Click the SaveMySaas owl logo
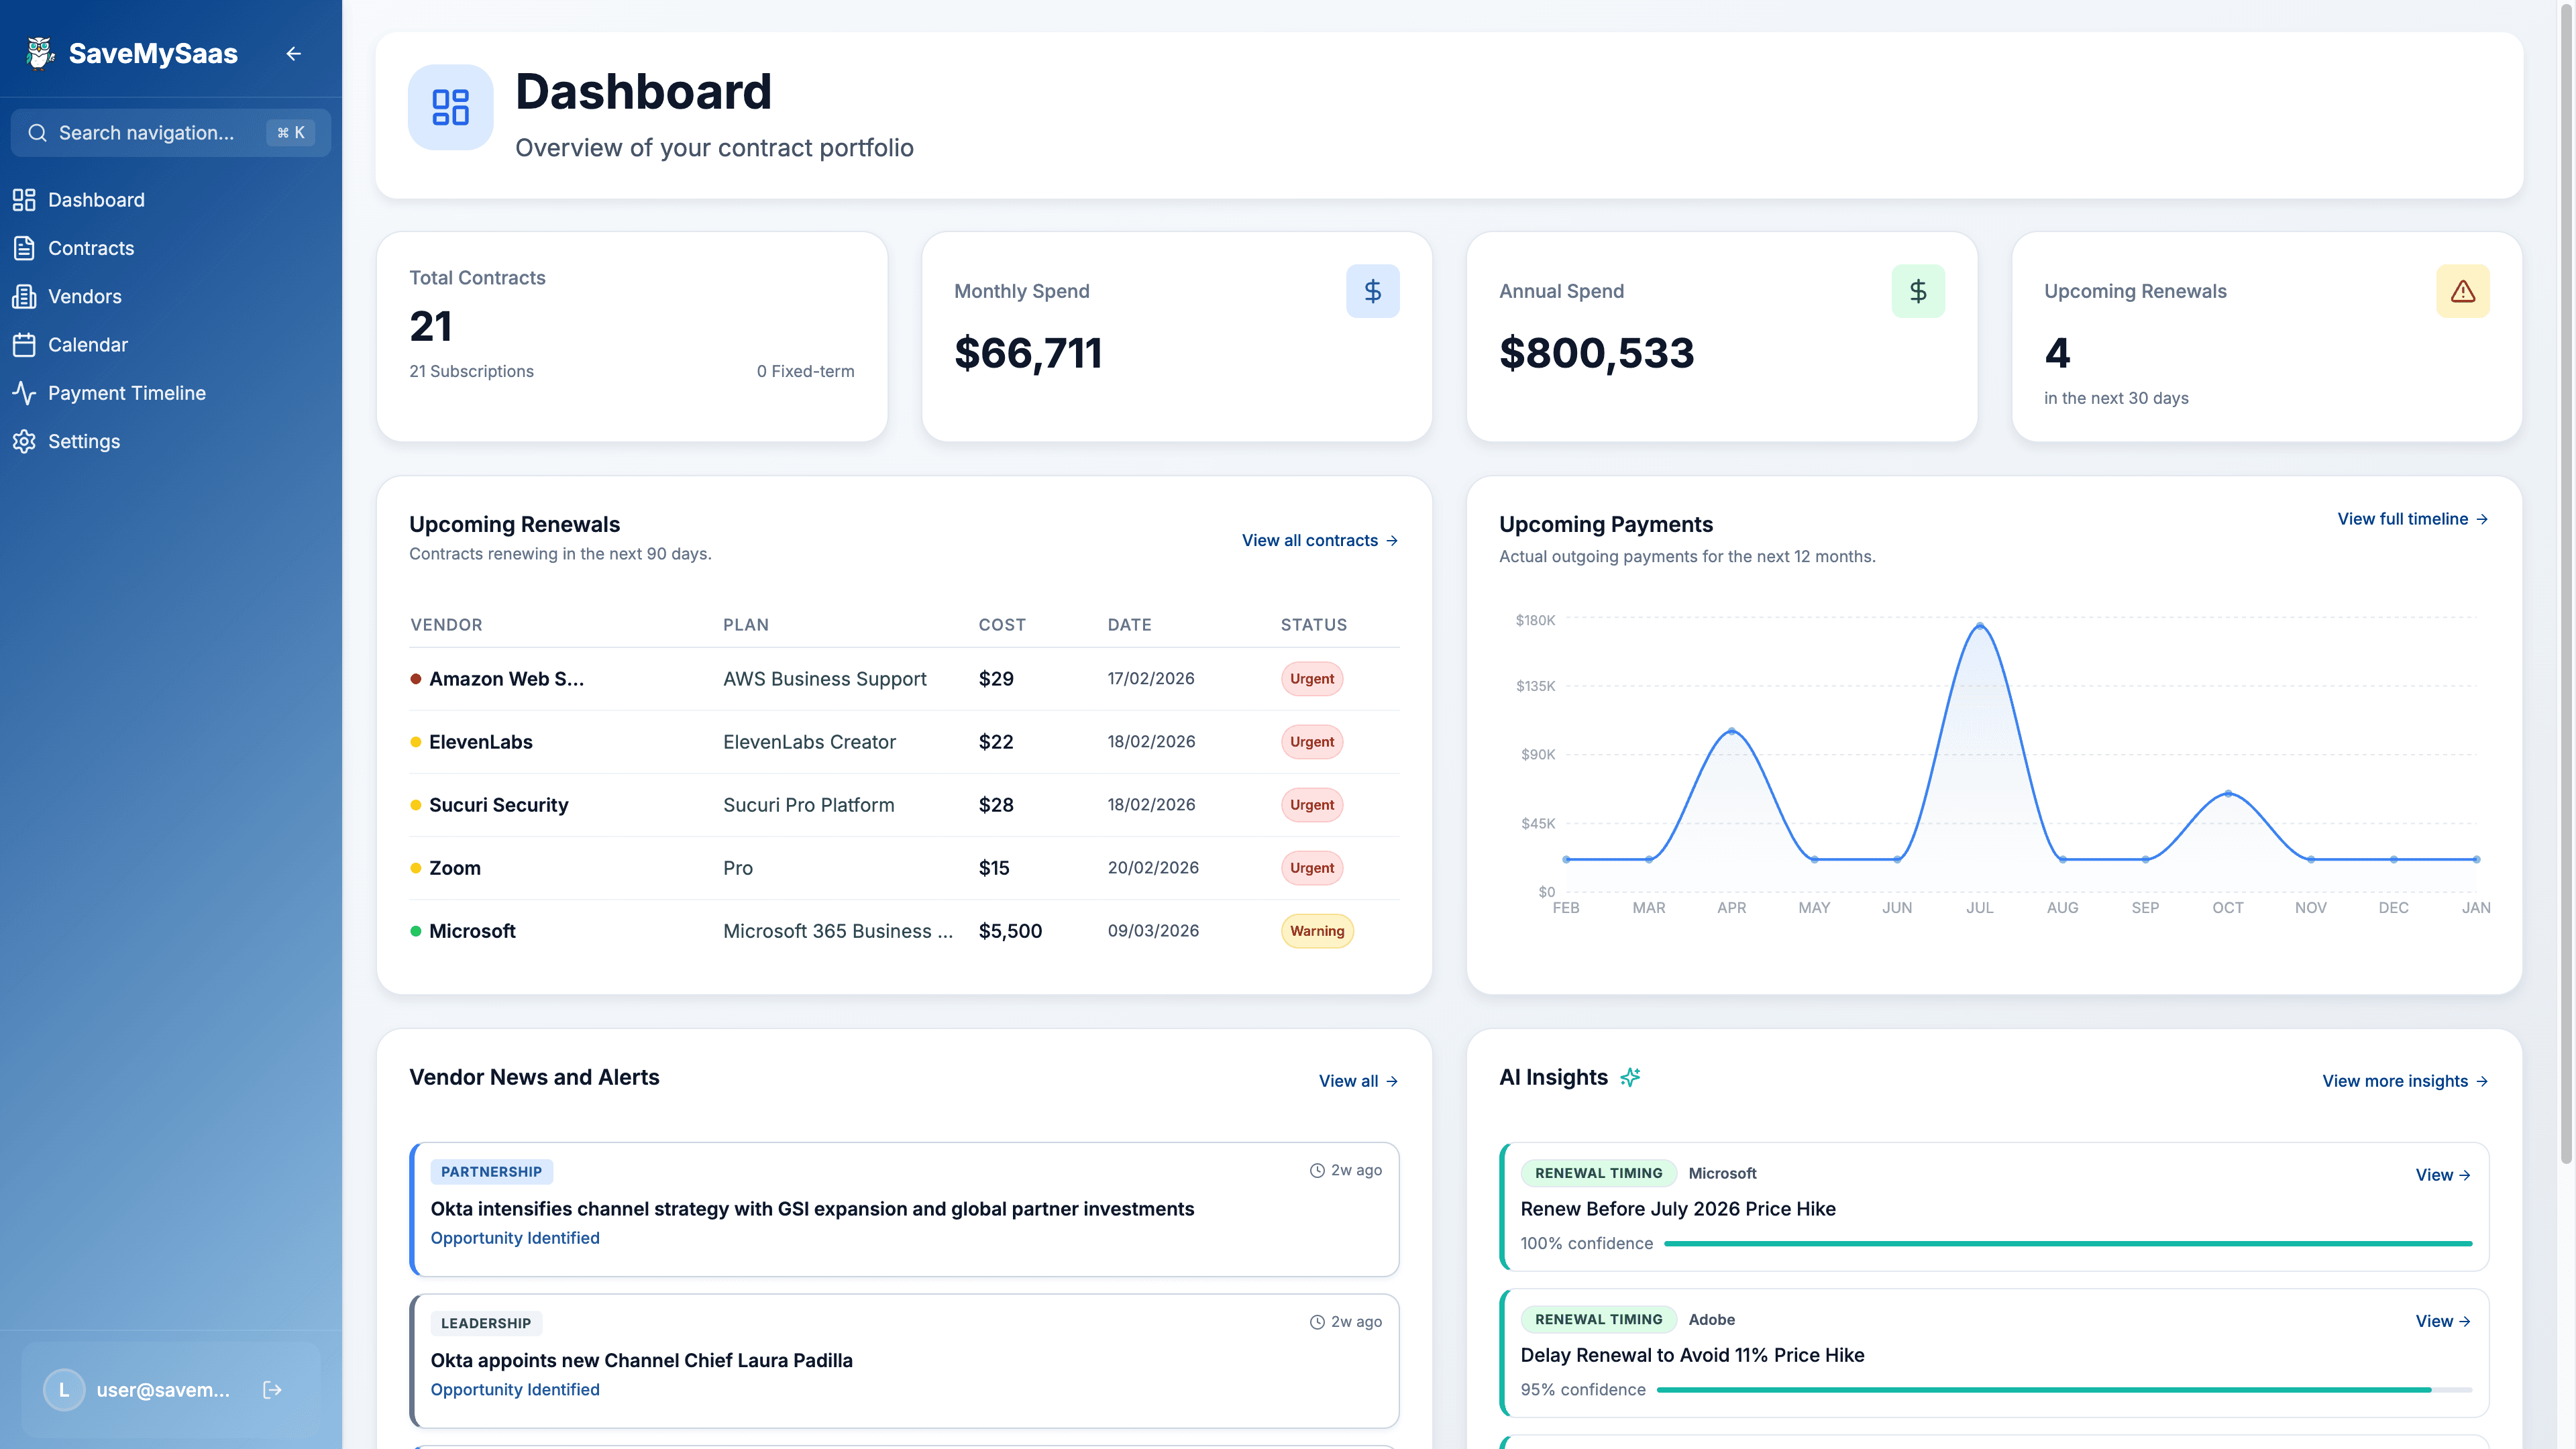This screenshot has height=1449, width=2576. (x=39, y=52)
